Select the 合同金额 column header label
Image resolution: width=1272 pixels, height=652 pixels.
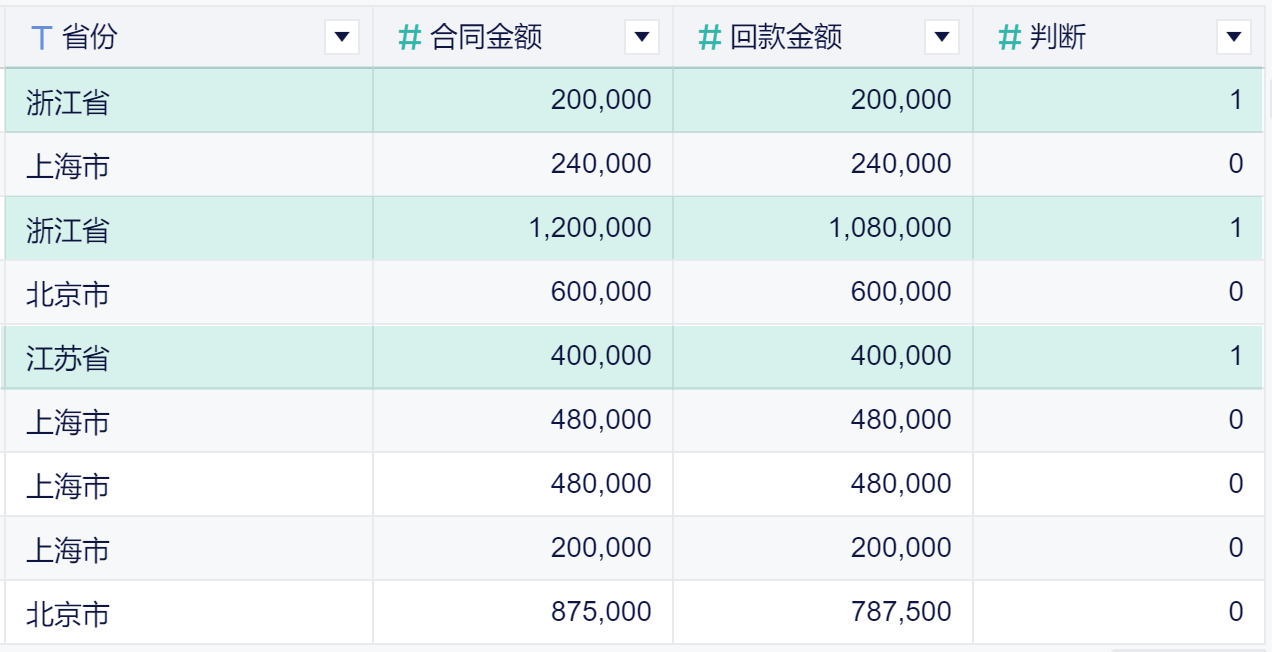(x=486, y=38)
